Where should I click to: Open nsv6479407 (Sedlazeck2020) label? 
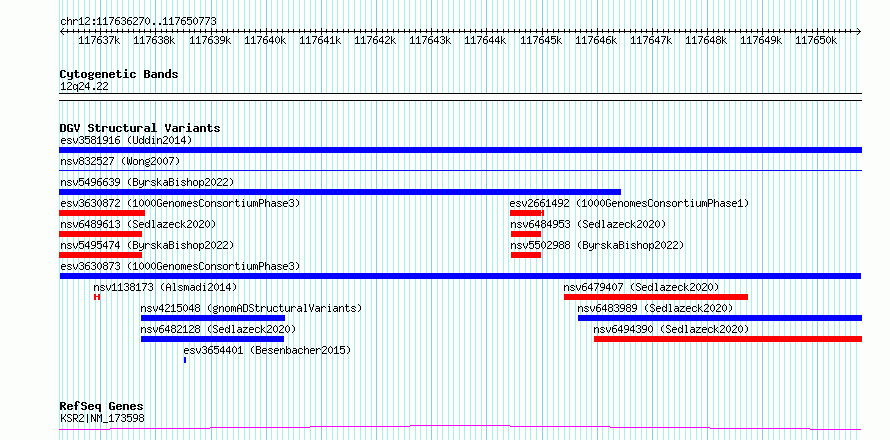point(641,287)
